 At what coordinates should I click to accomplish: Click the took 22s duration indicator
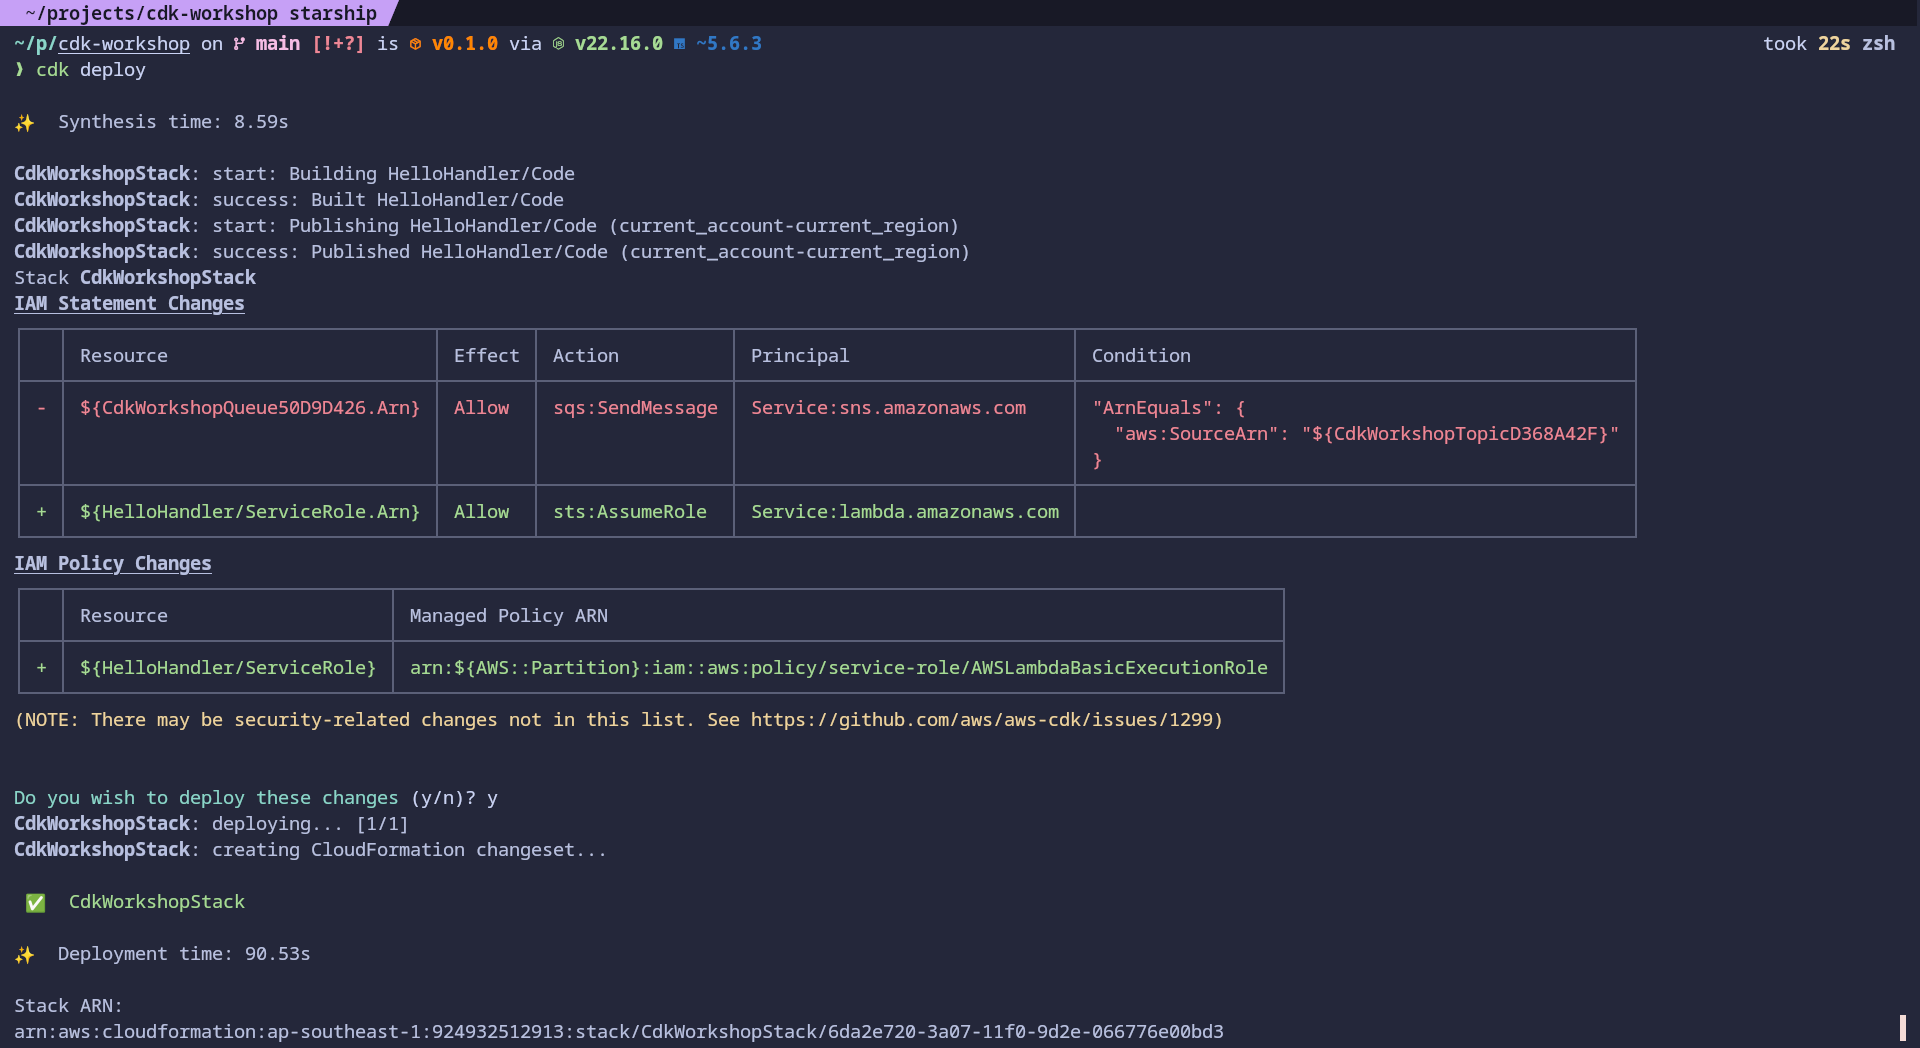(x=1806, y=44)
